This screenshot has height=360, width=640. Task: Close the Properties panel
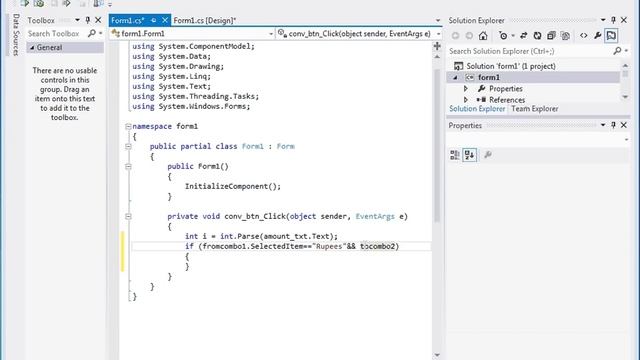624,125
